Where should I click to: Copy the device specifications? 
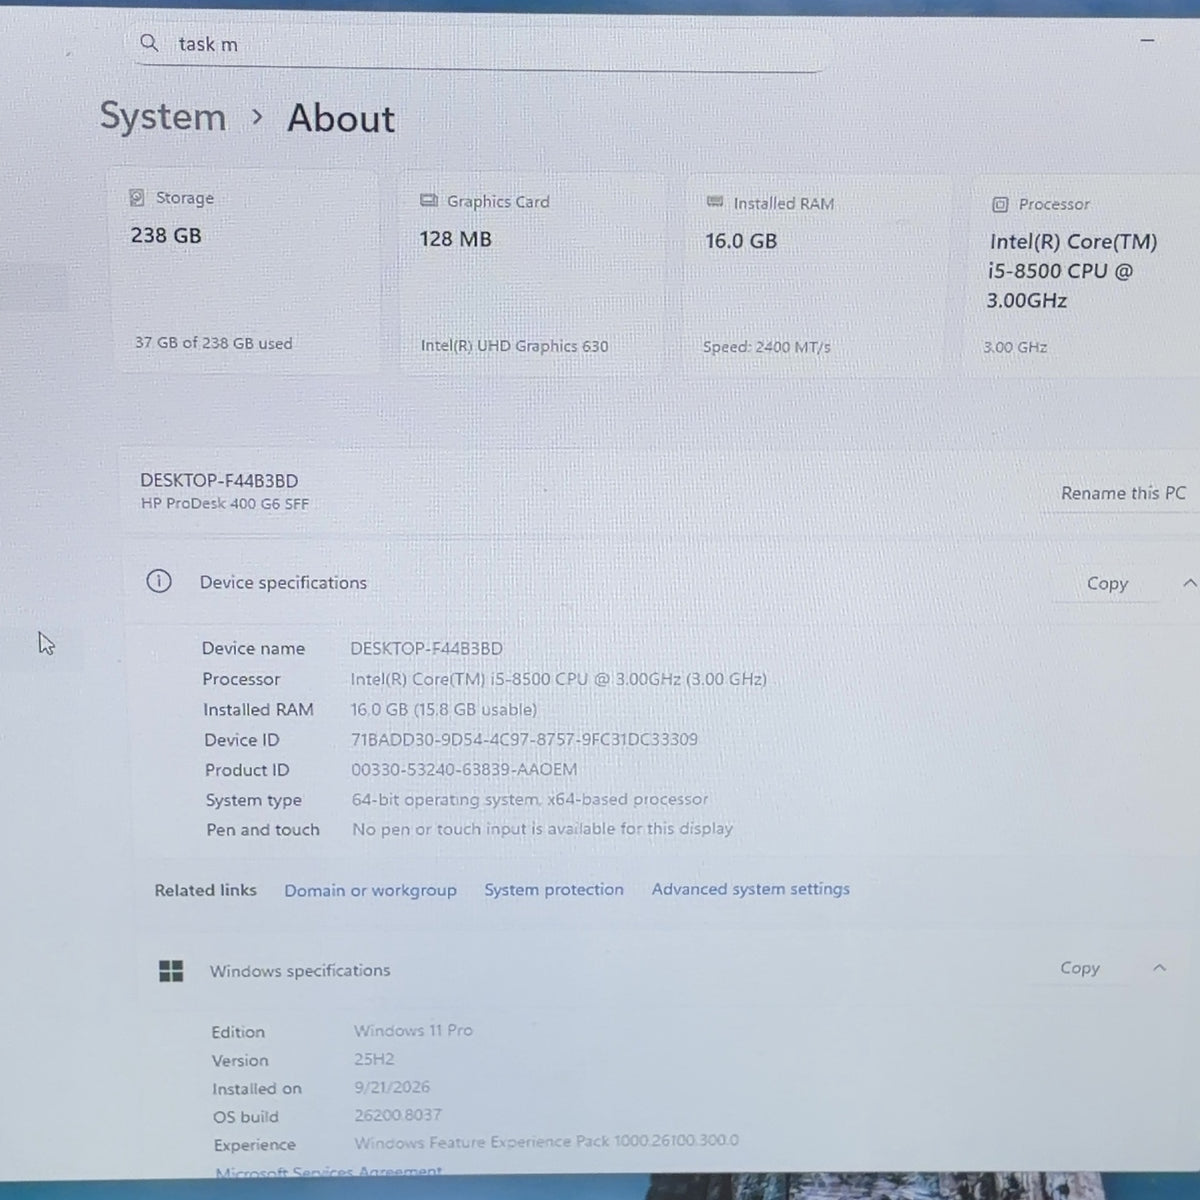click(1107, 583)
